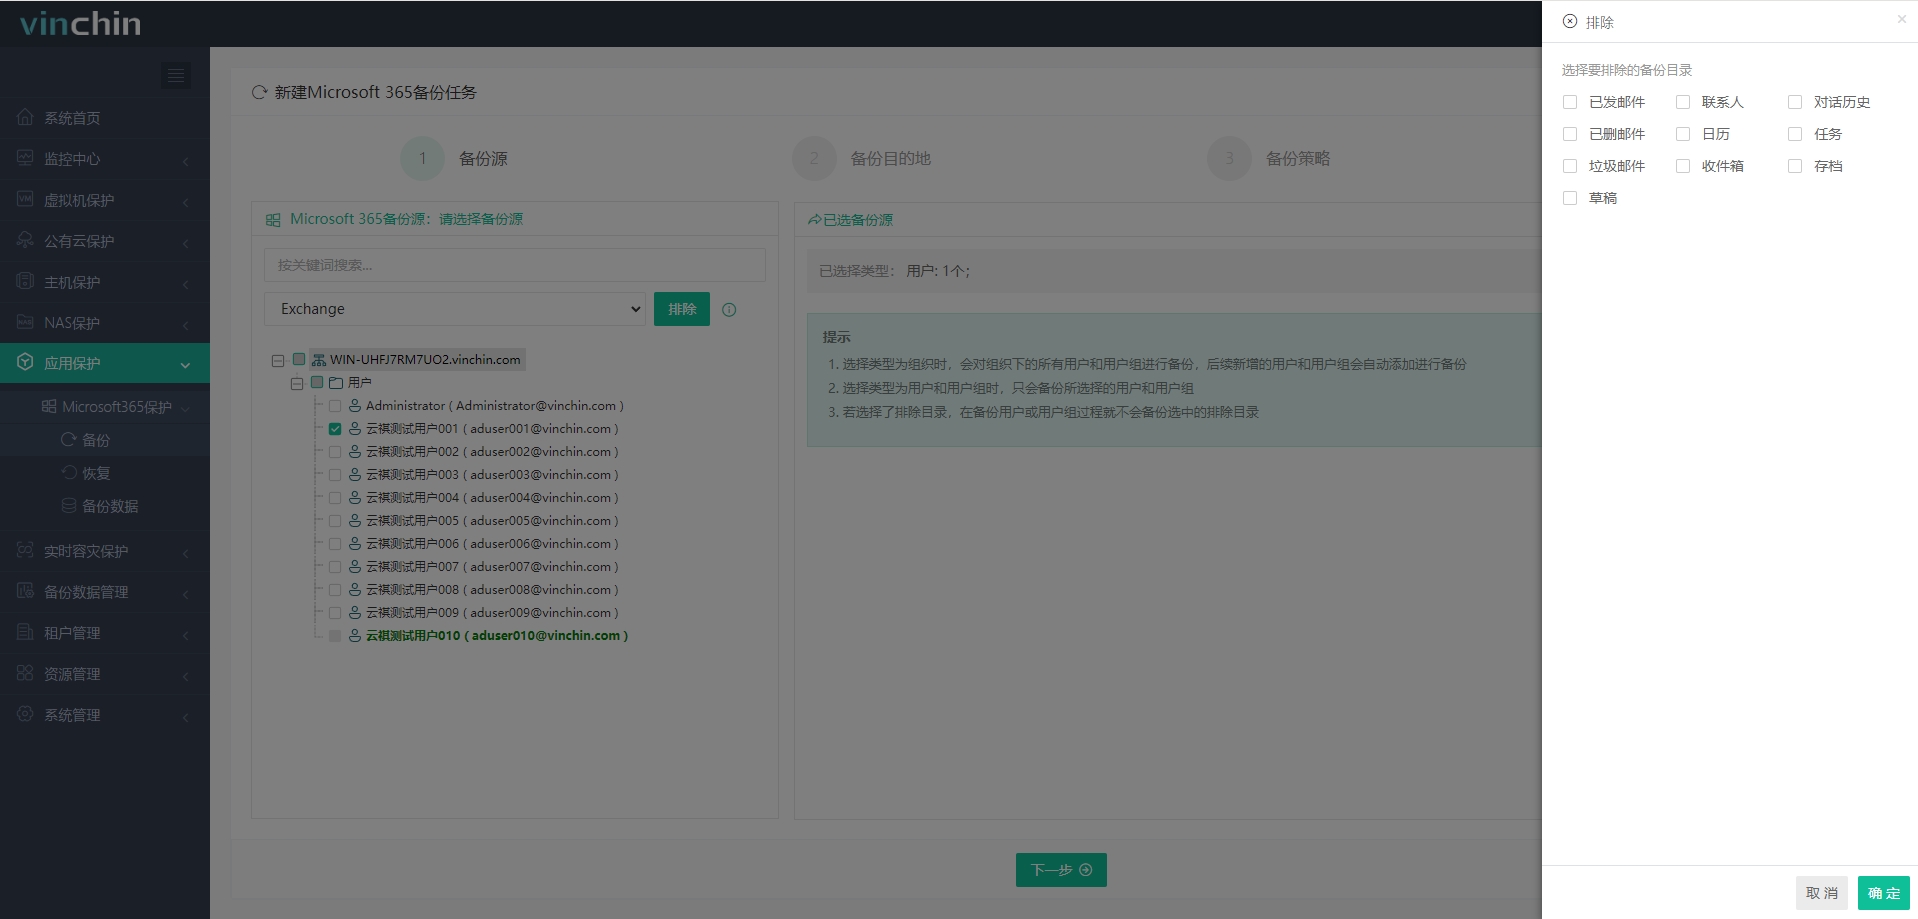
Task: Check the 已删邮件 exclusion checkbox
Action: pyautogui.click(x=1570, y=134)
